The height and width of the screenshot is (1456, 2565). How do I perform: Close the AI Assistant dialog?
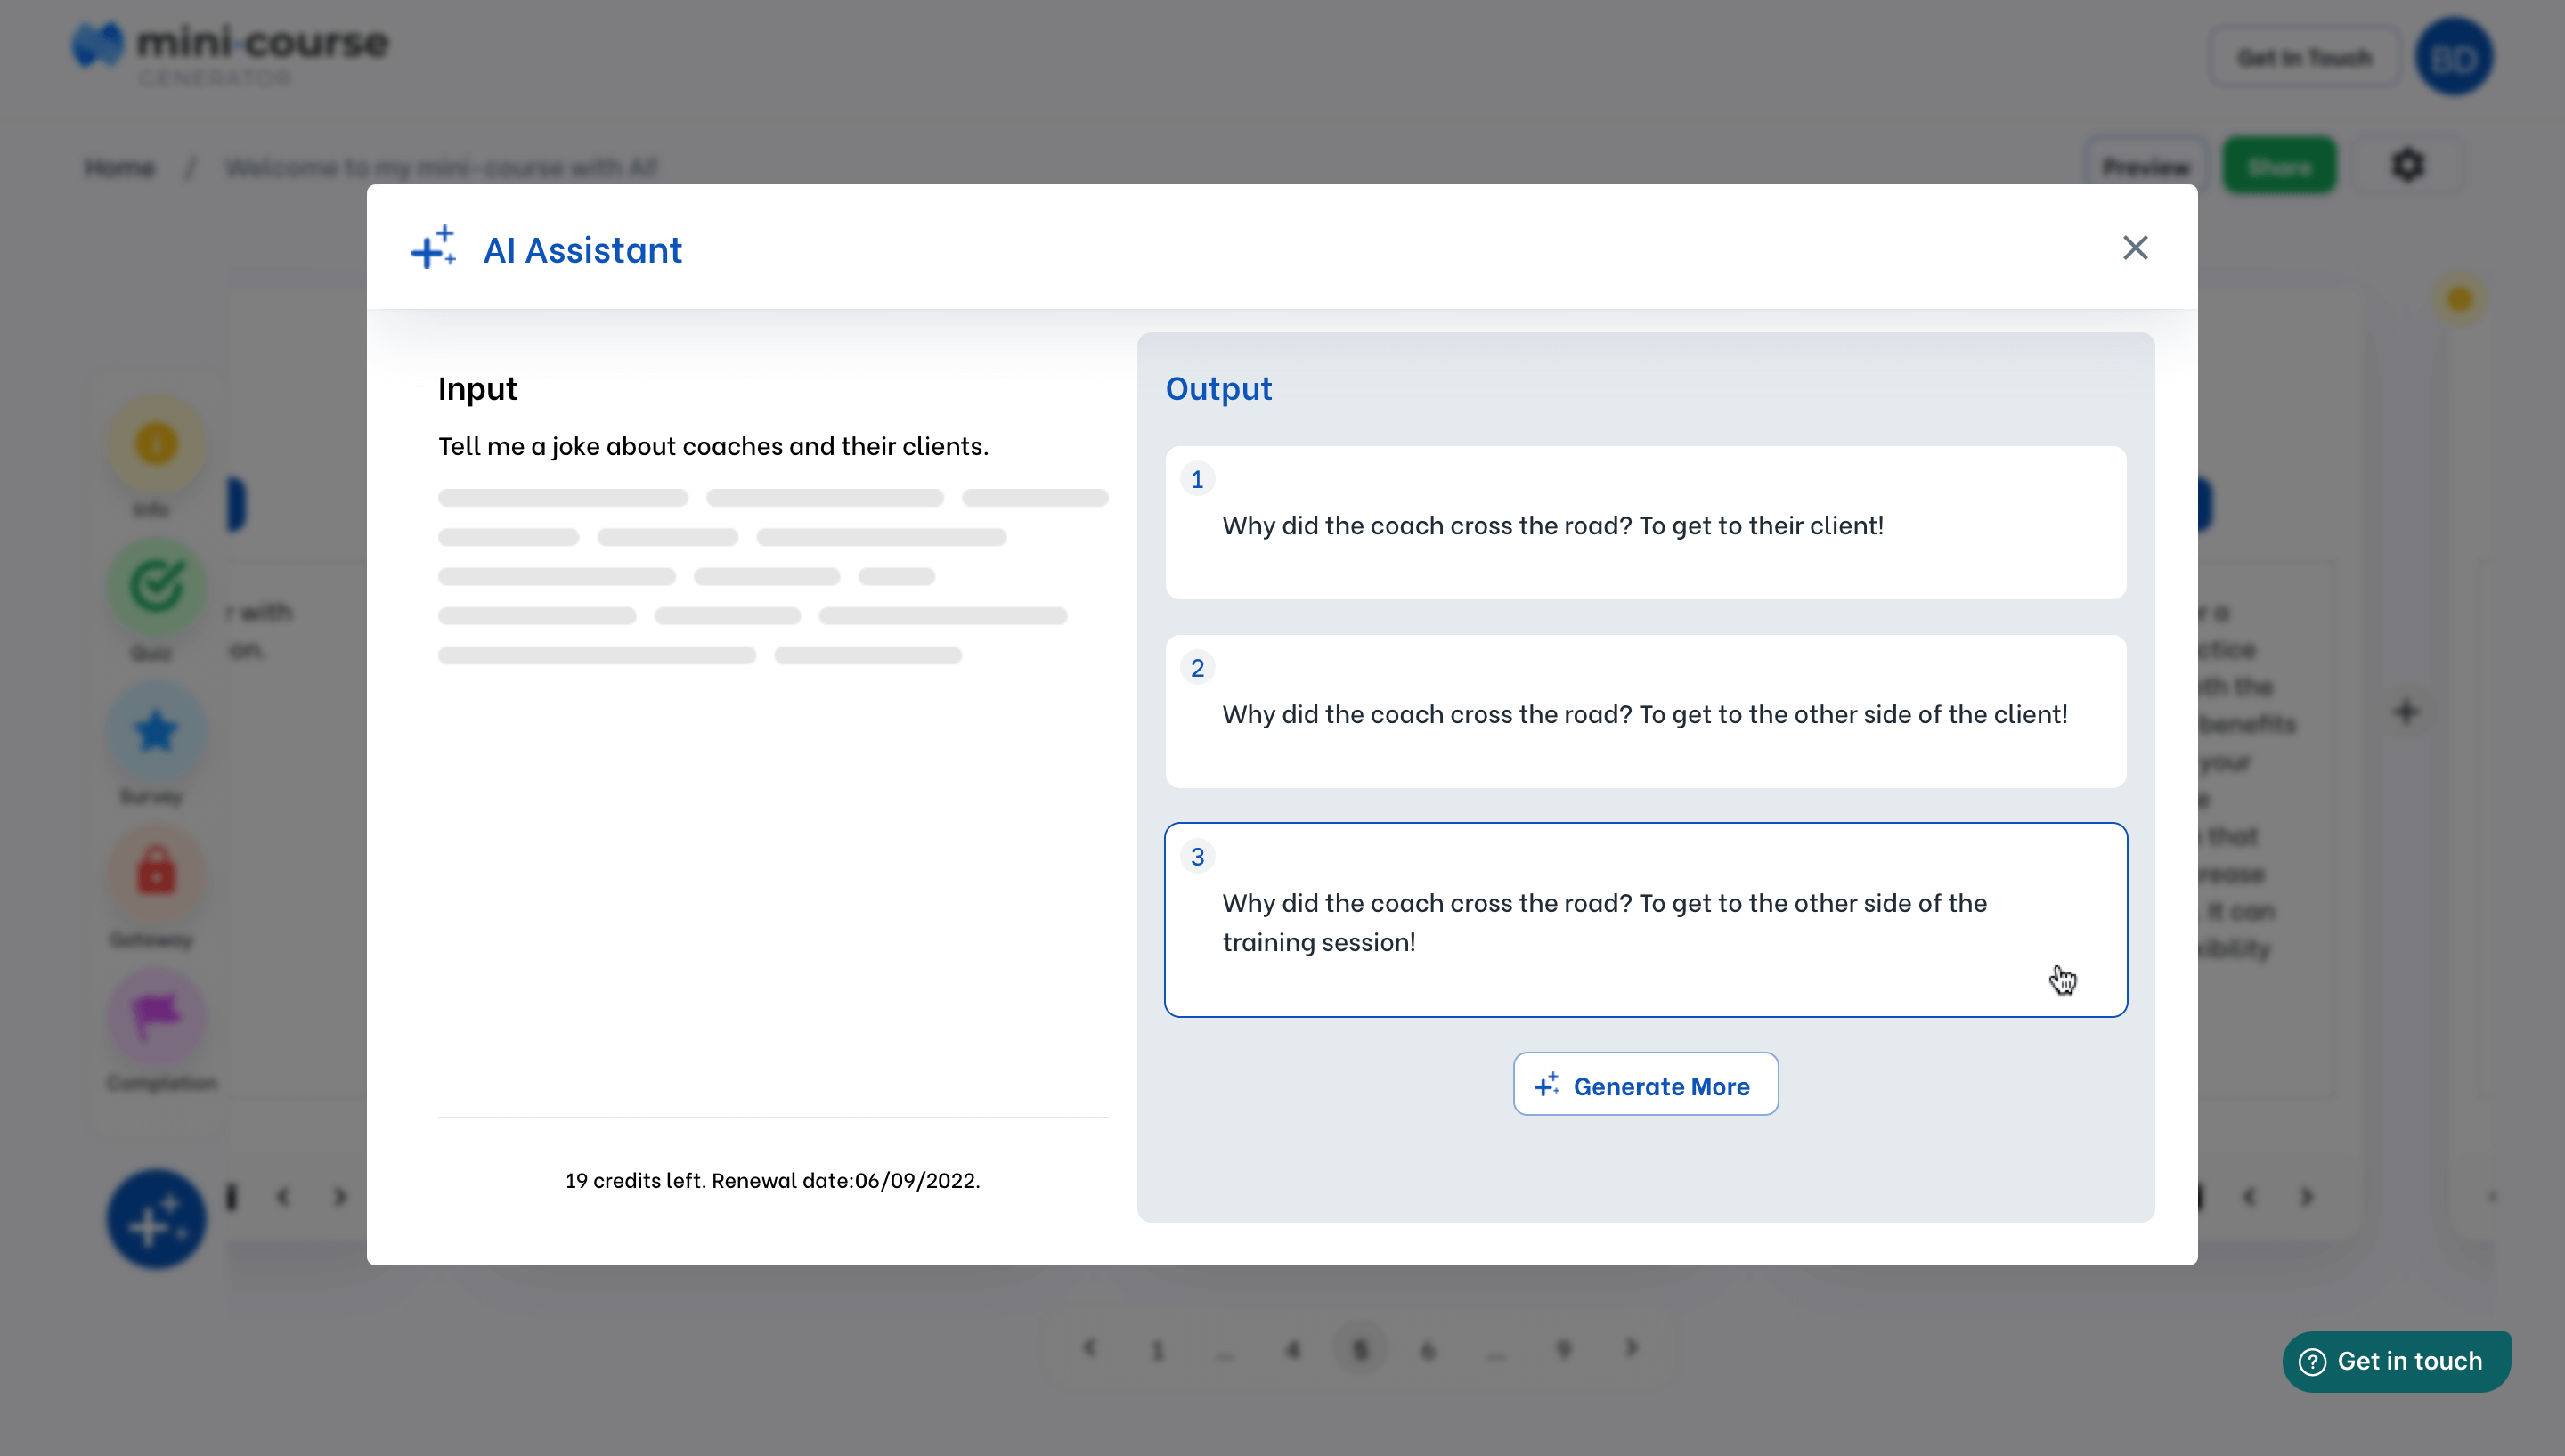click(2134, 248)
